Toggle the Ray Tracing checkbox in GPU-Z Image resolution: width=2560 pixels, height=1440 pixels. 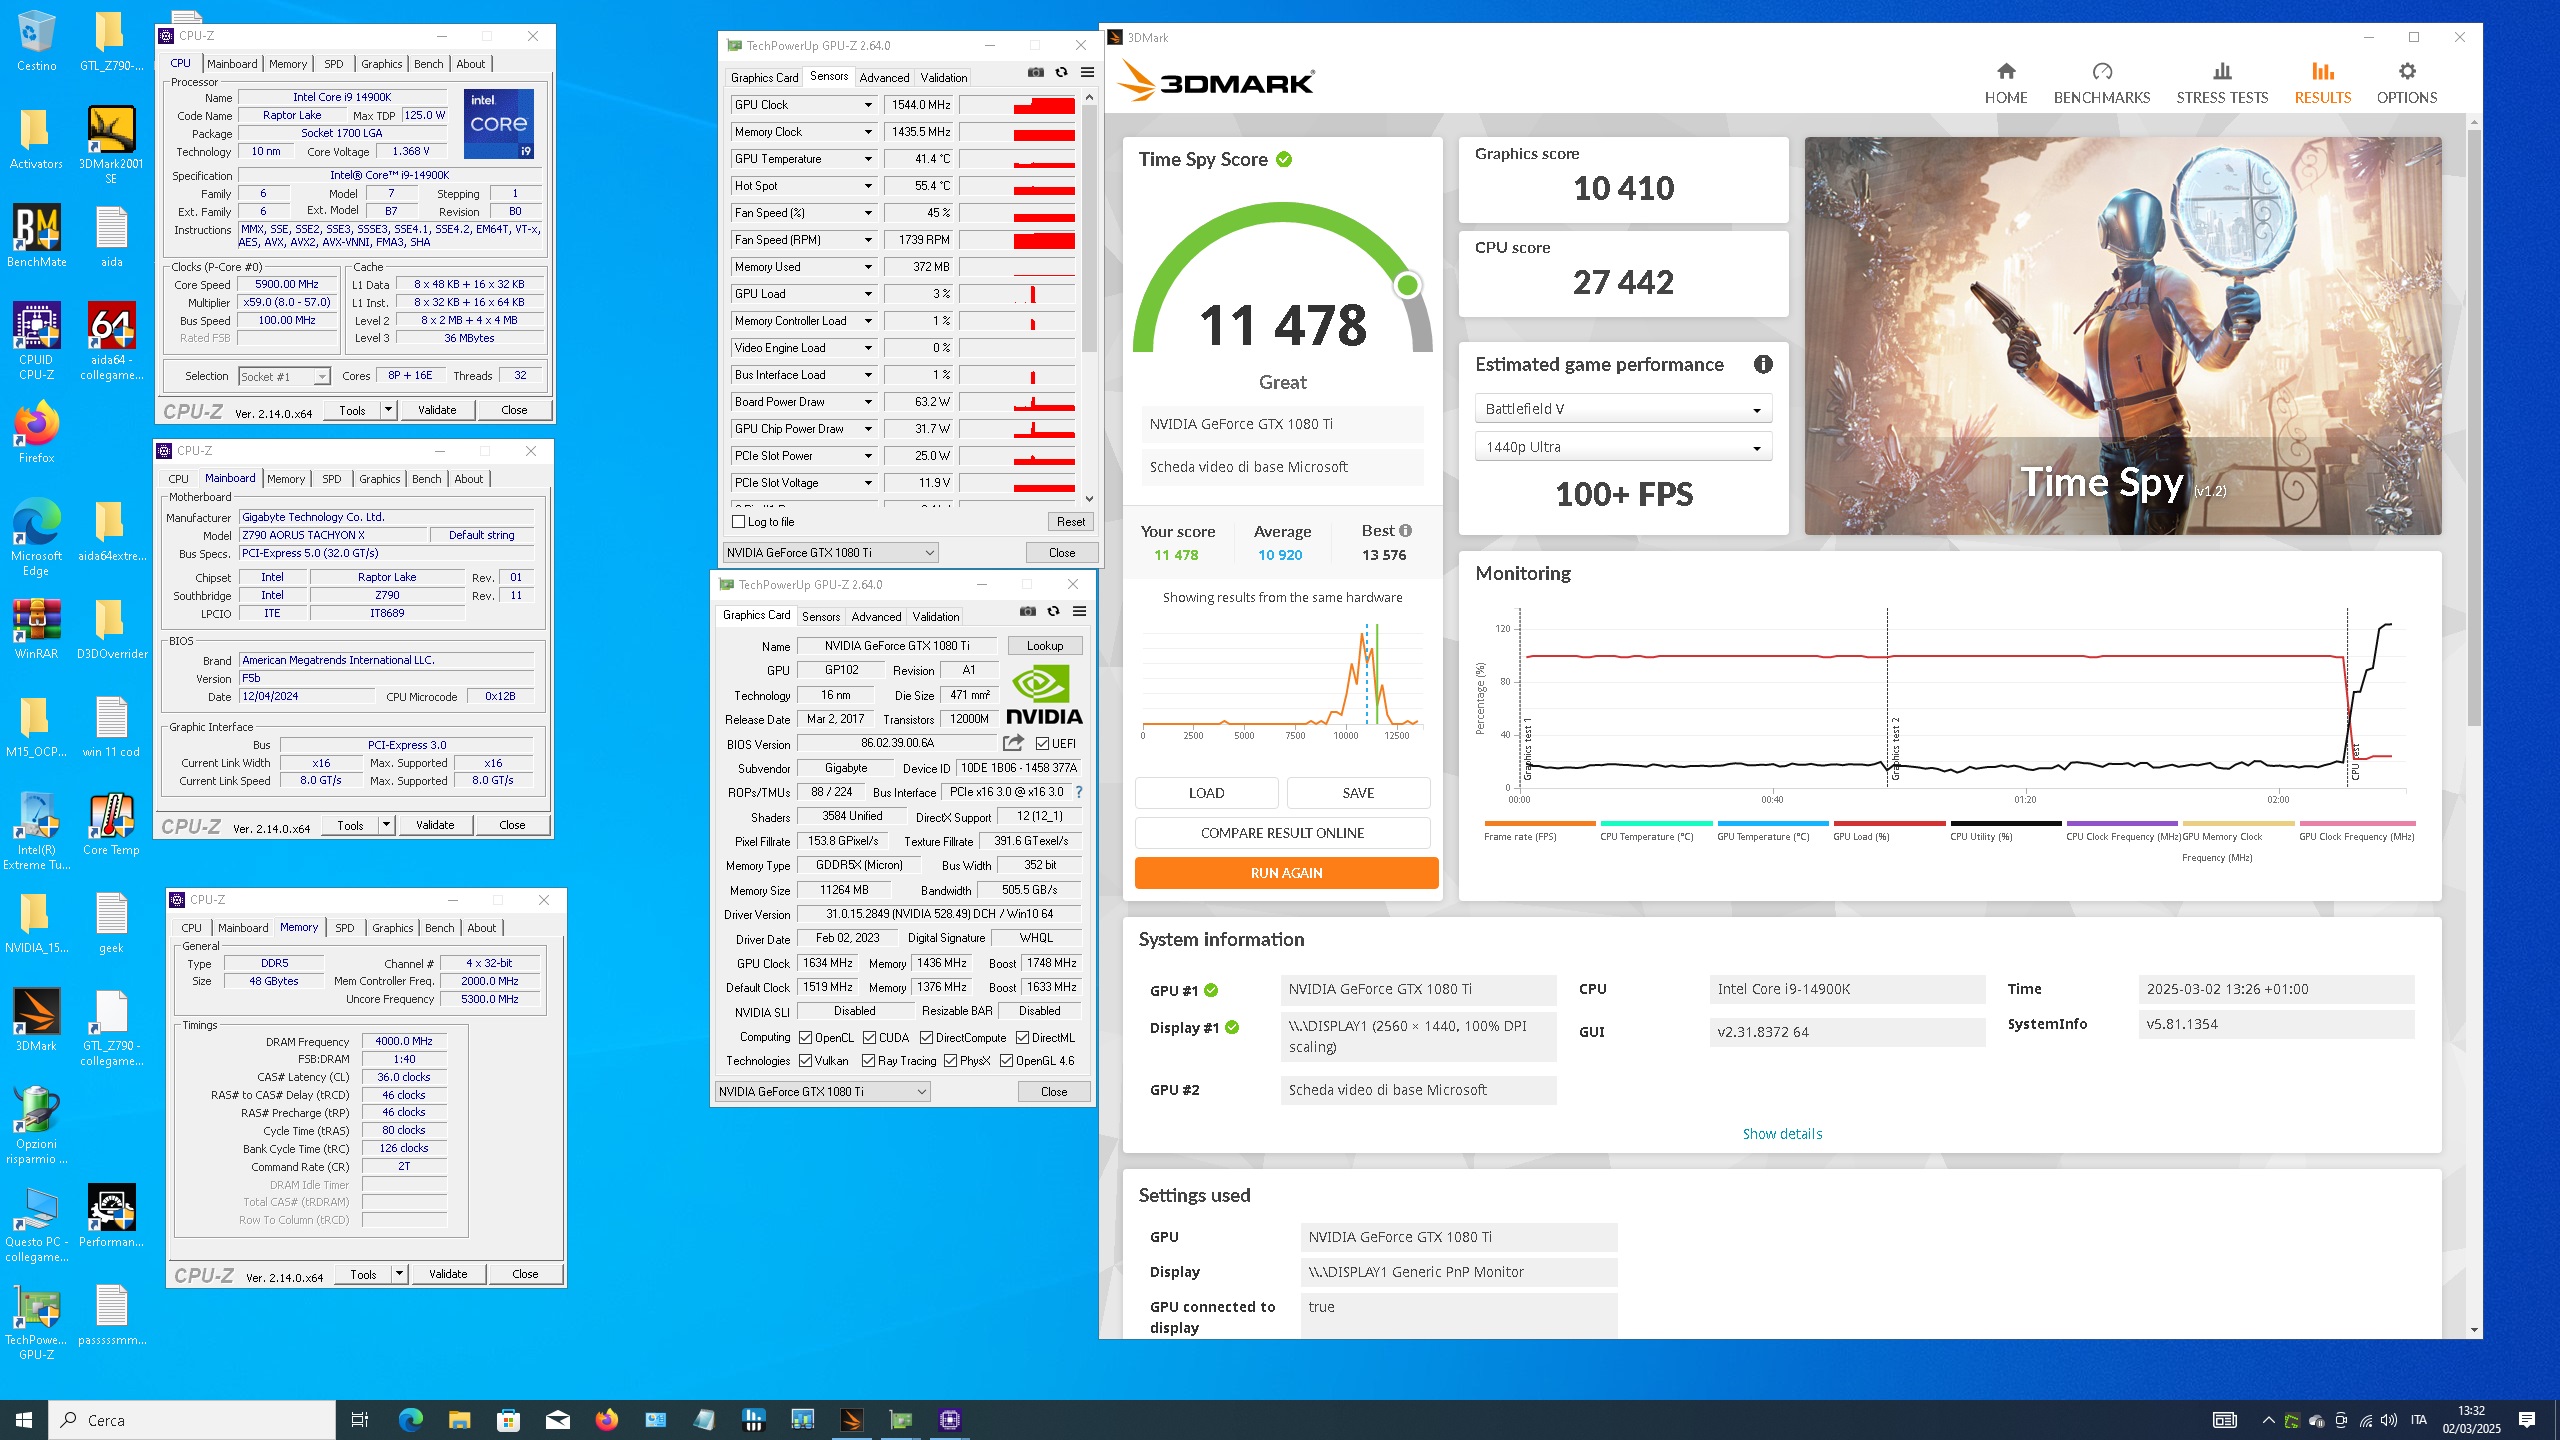point(868,1061)
